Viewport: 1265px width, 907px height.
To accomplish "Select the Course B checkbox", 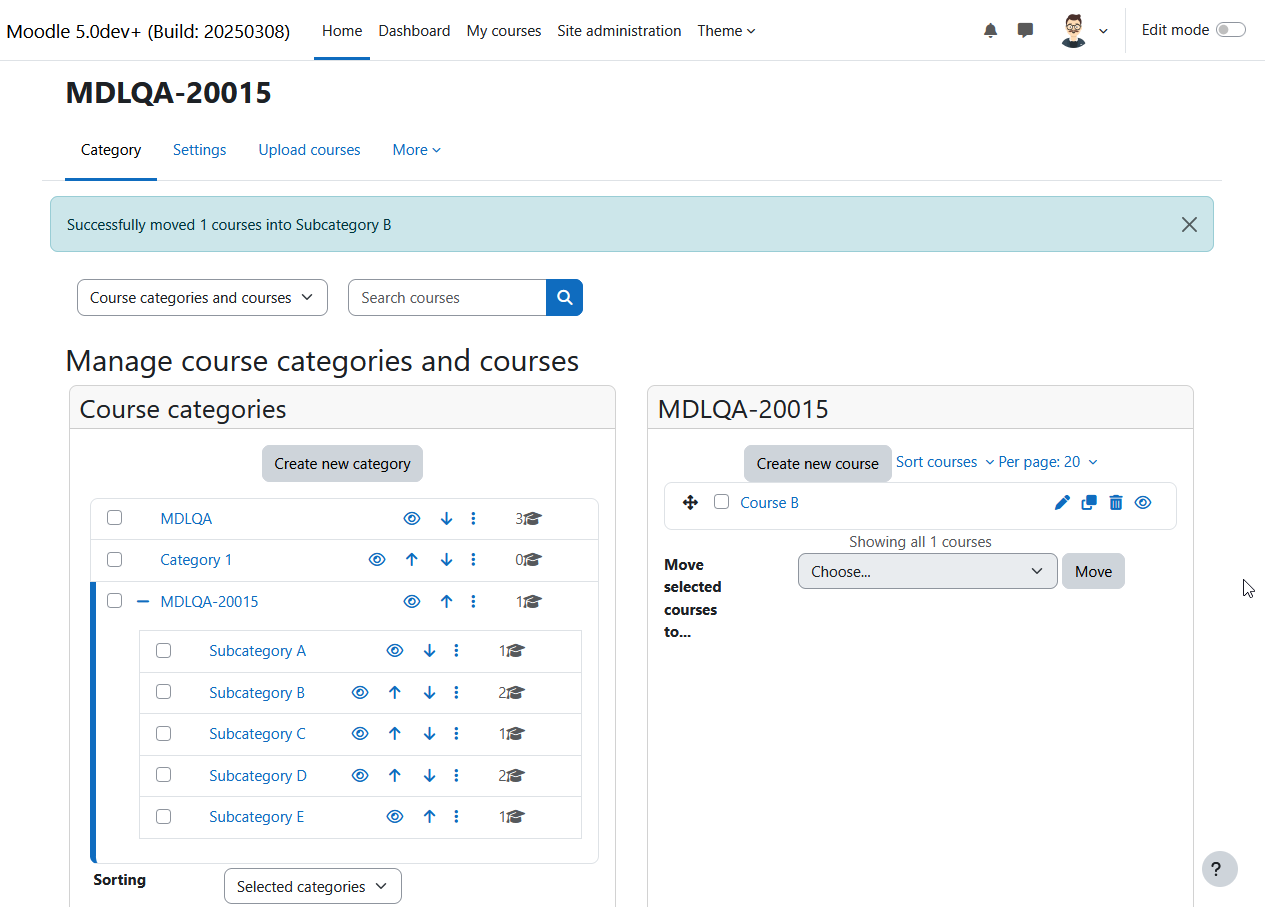I will point(722,502).
